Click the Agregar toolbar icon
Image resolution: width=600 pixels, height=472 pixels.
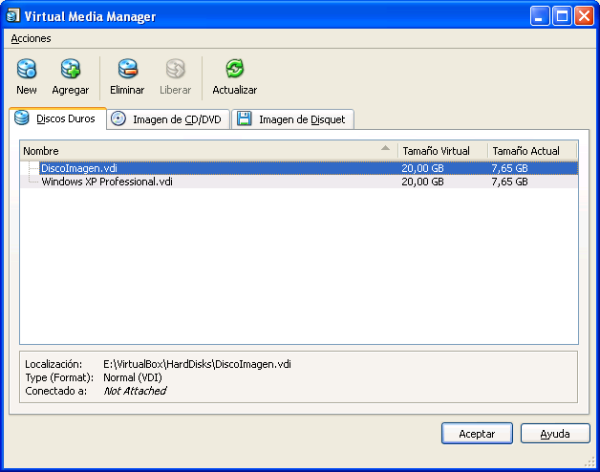pos(70,69)
